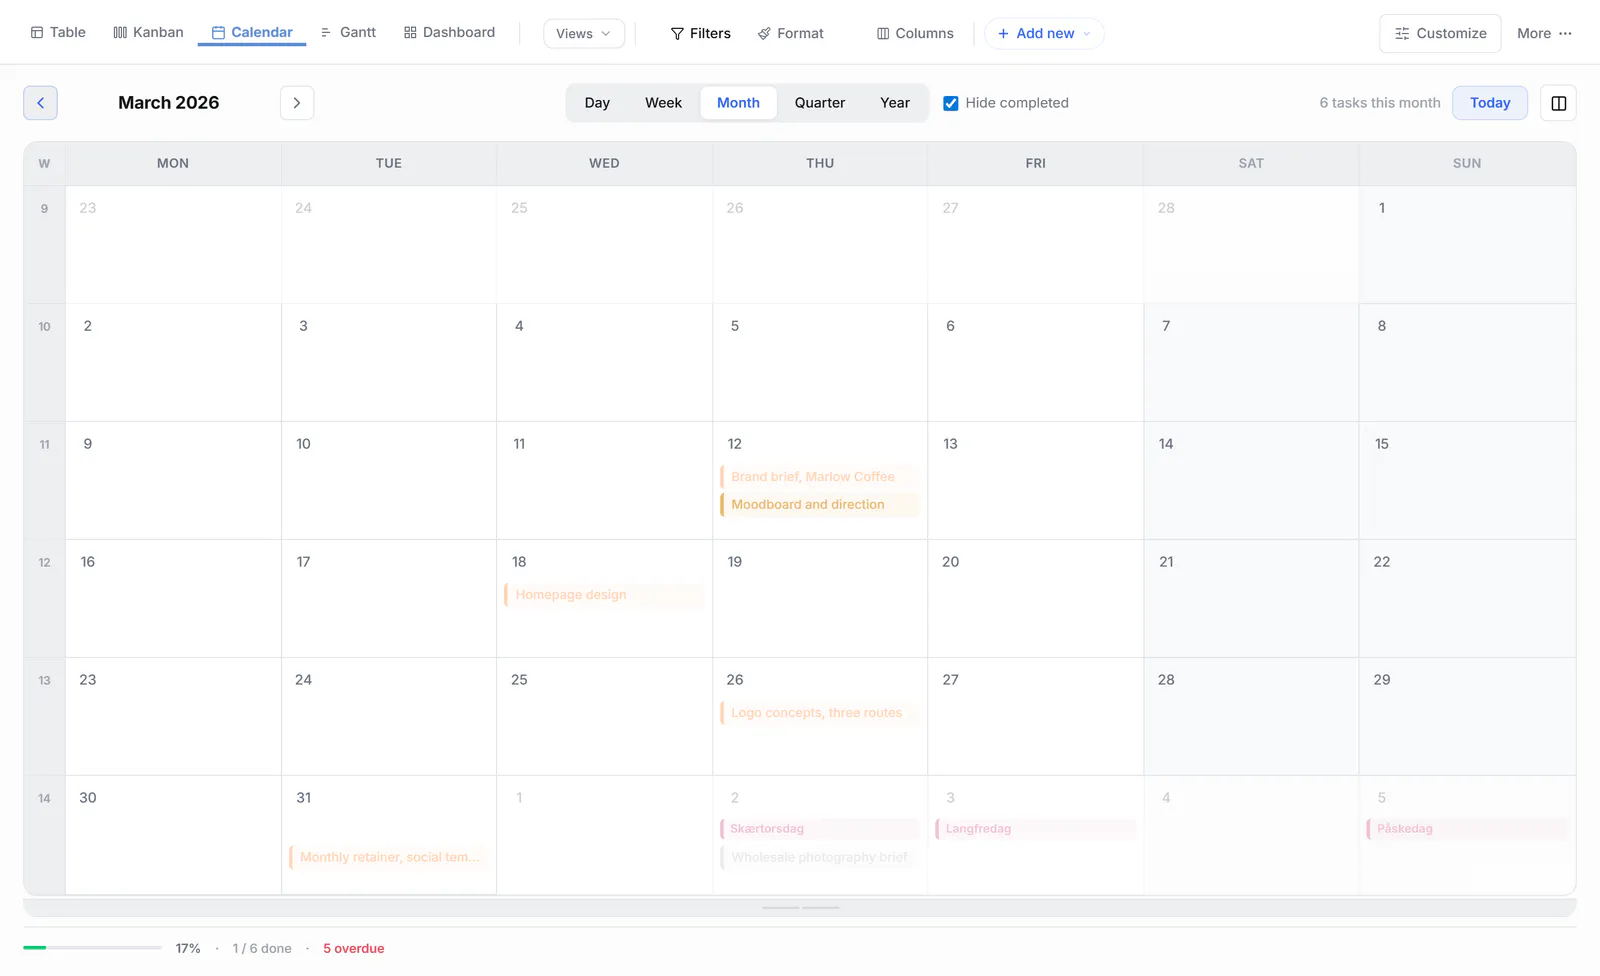Open Customize settings

click(1440, 33)
